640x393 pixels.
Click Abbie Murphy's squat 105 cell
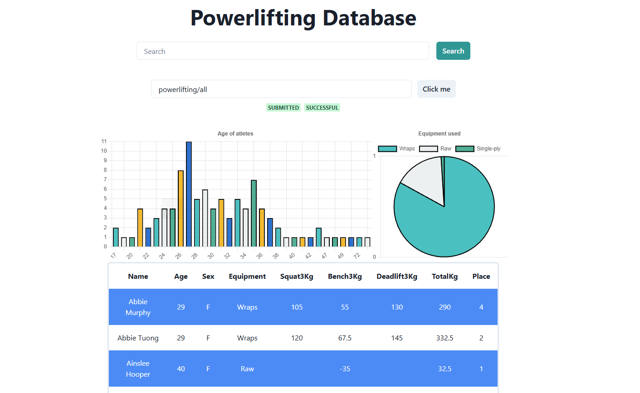coord(297,307)
